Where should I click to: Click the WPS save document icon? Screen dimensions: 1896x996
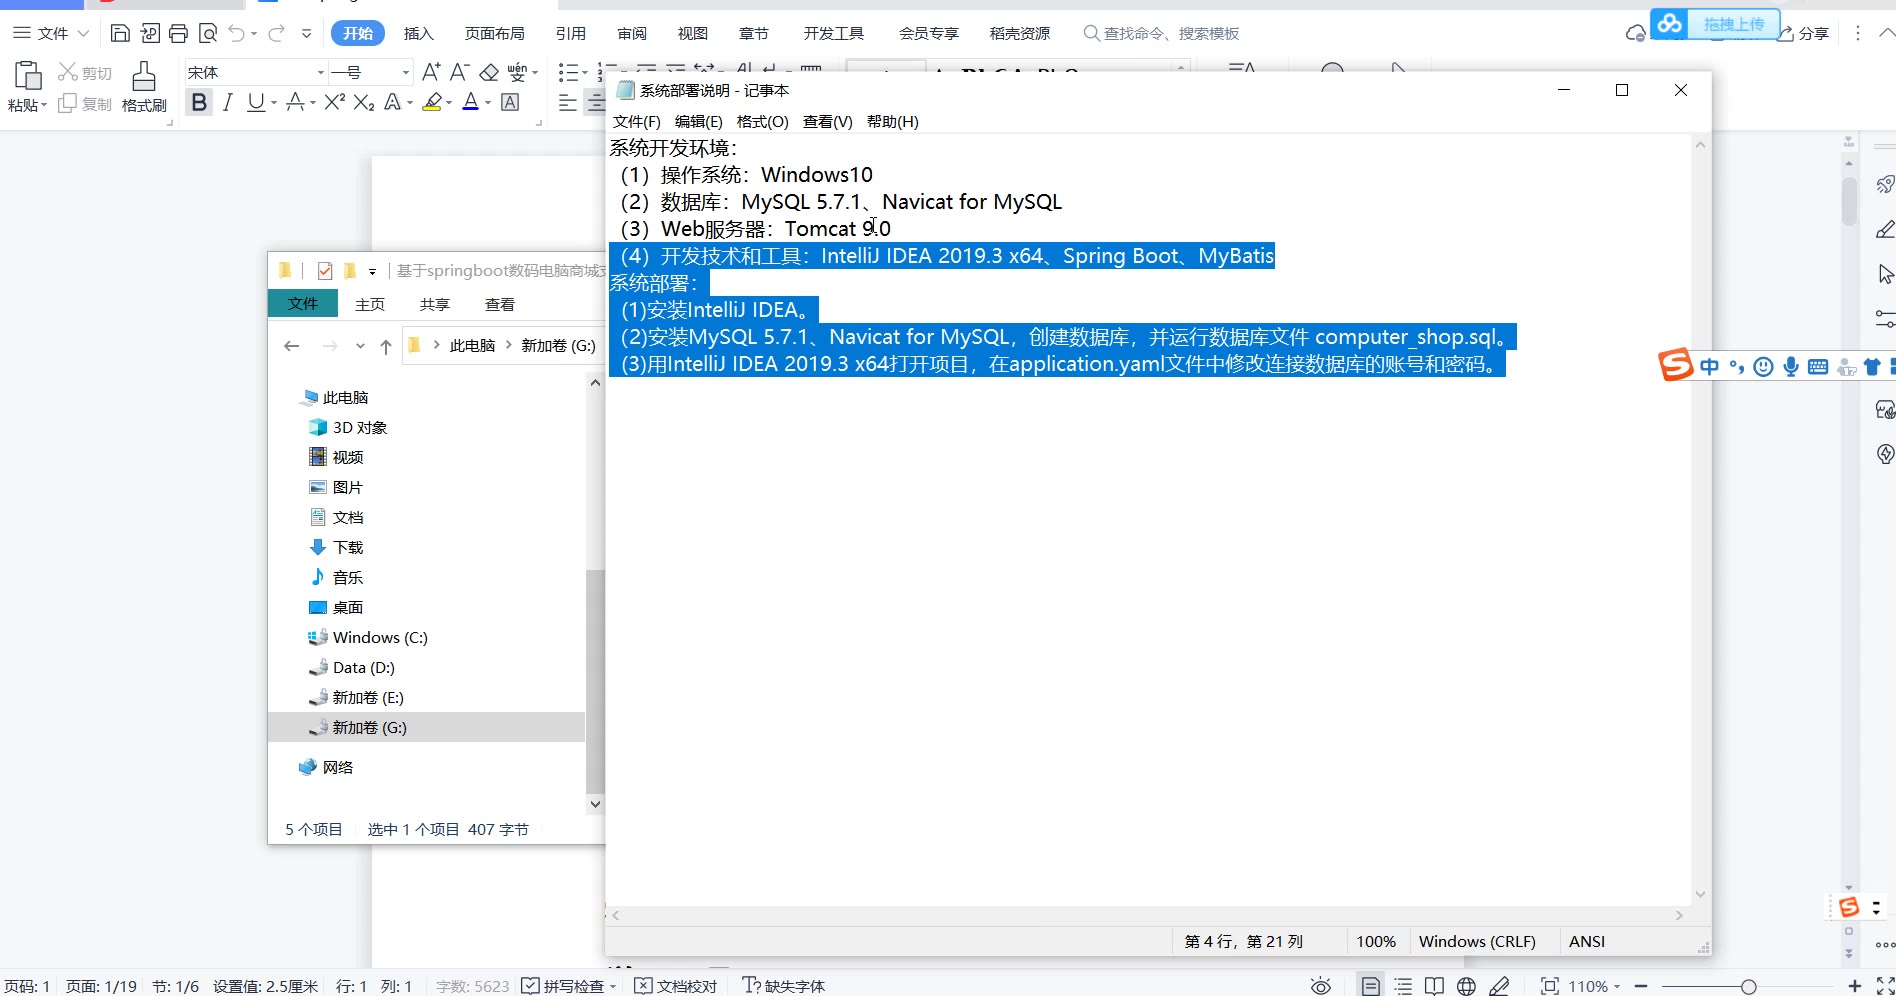pyautogui.click(x=120, y=33)
